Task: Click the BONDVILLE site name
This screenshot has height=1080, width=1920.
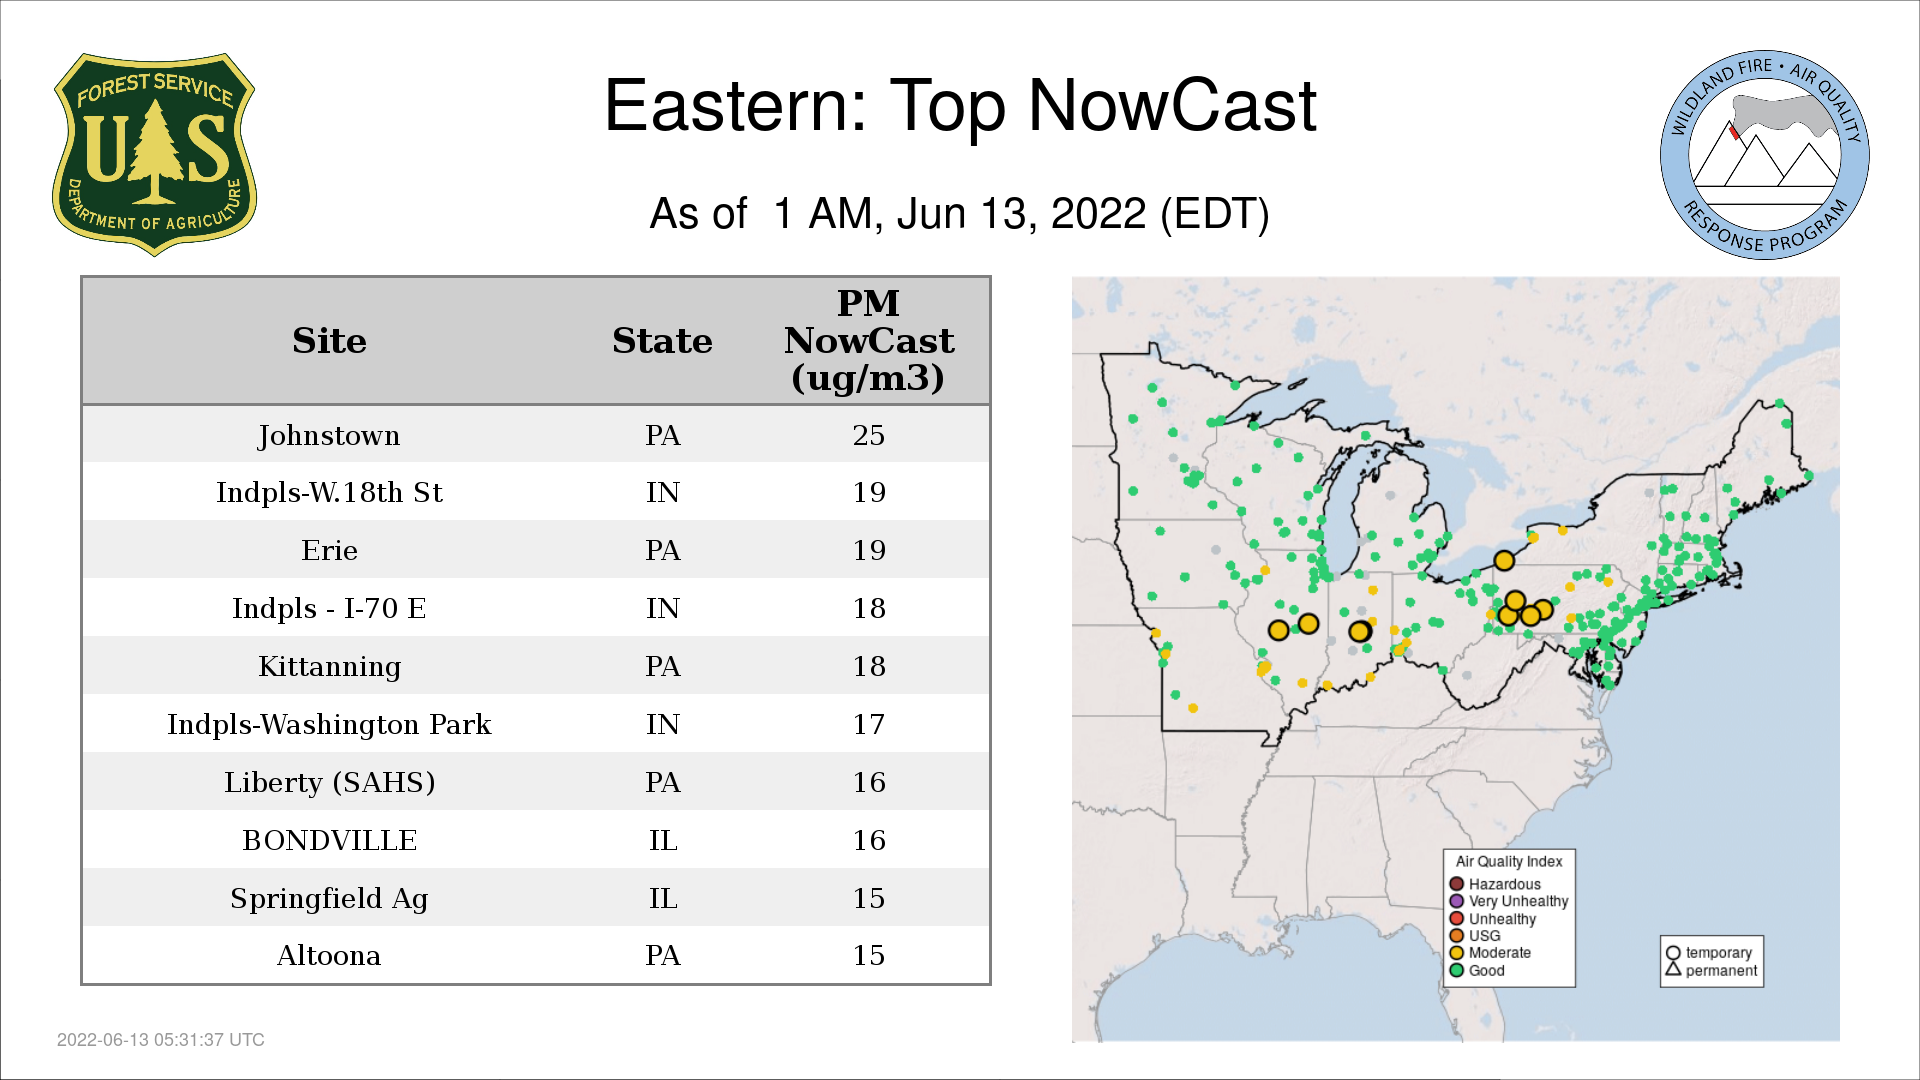Action: click(329, 840)
